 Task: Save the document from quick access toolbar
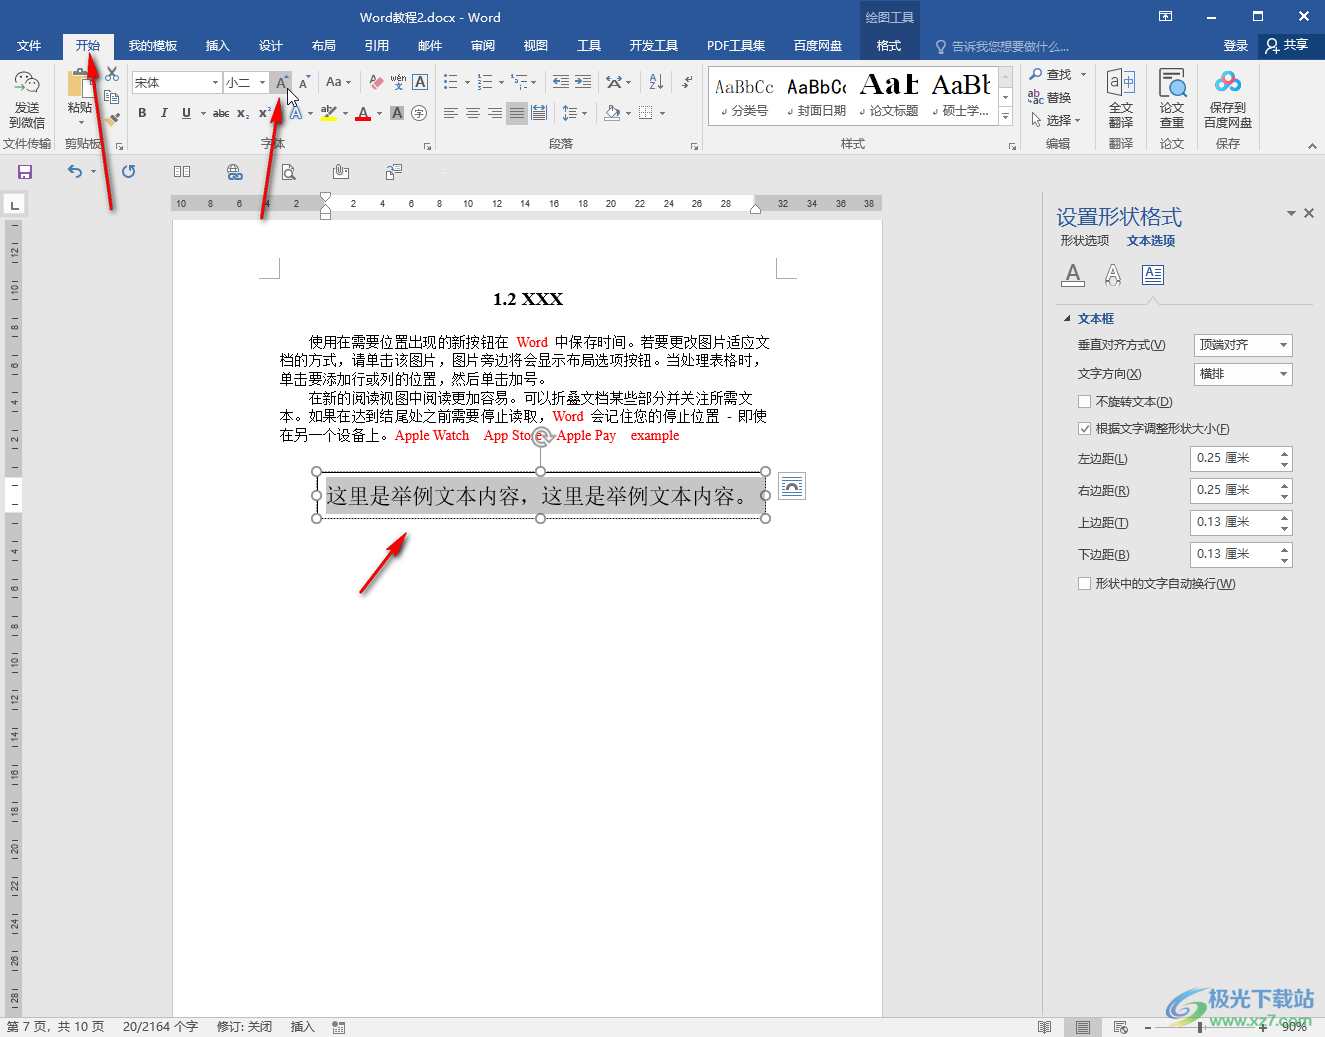pyautogui.click(x=25, y=172)
